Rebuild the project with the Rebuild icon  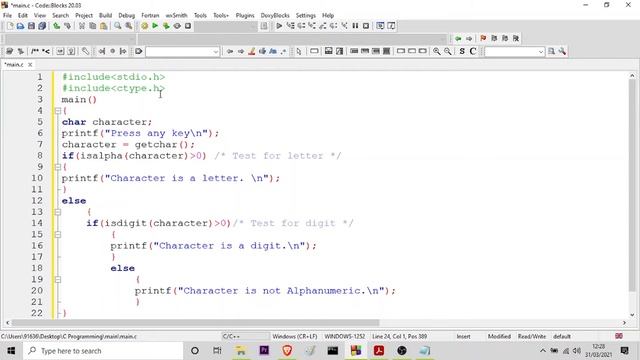pos(177,26)
